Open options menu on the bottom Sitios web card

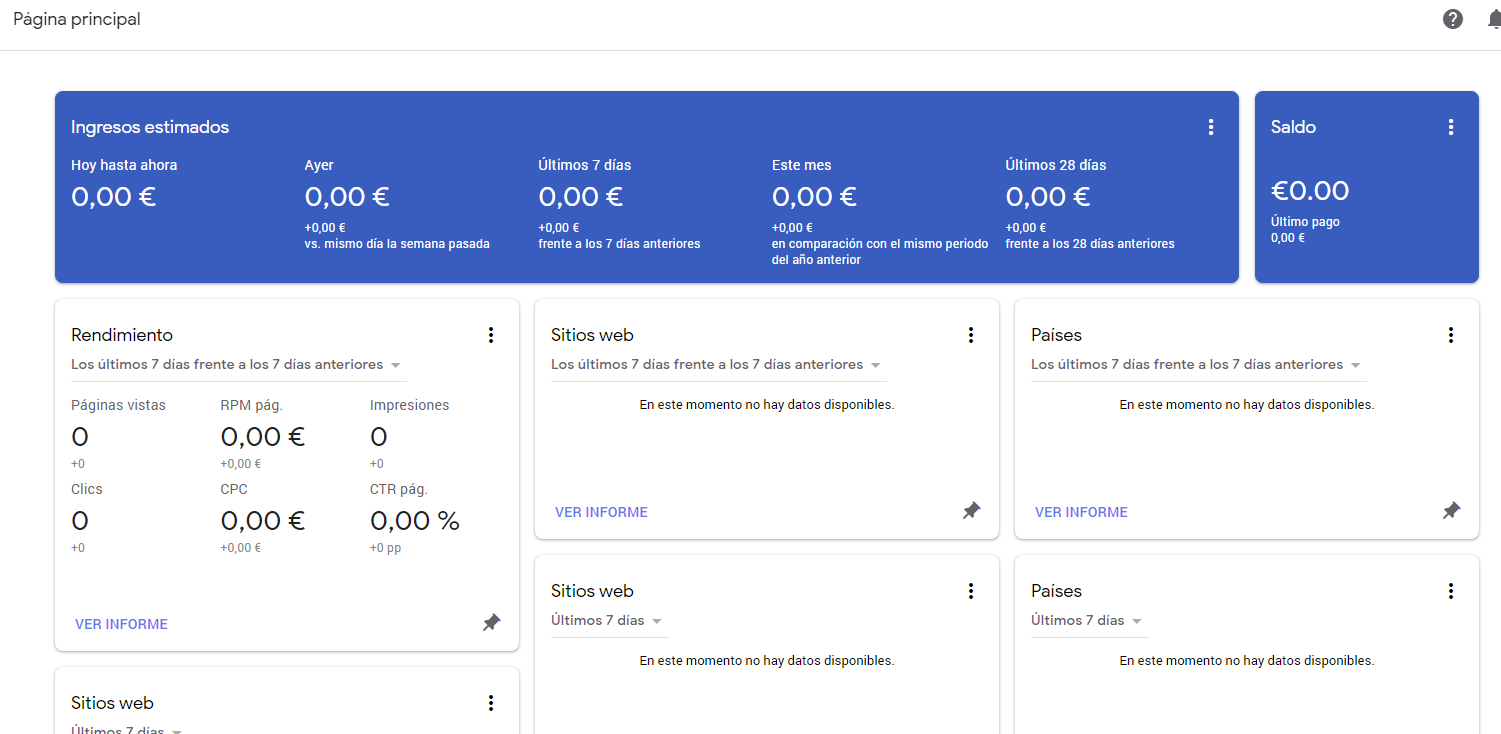pos(971,591)
